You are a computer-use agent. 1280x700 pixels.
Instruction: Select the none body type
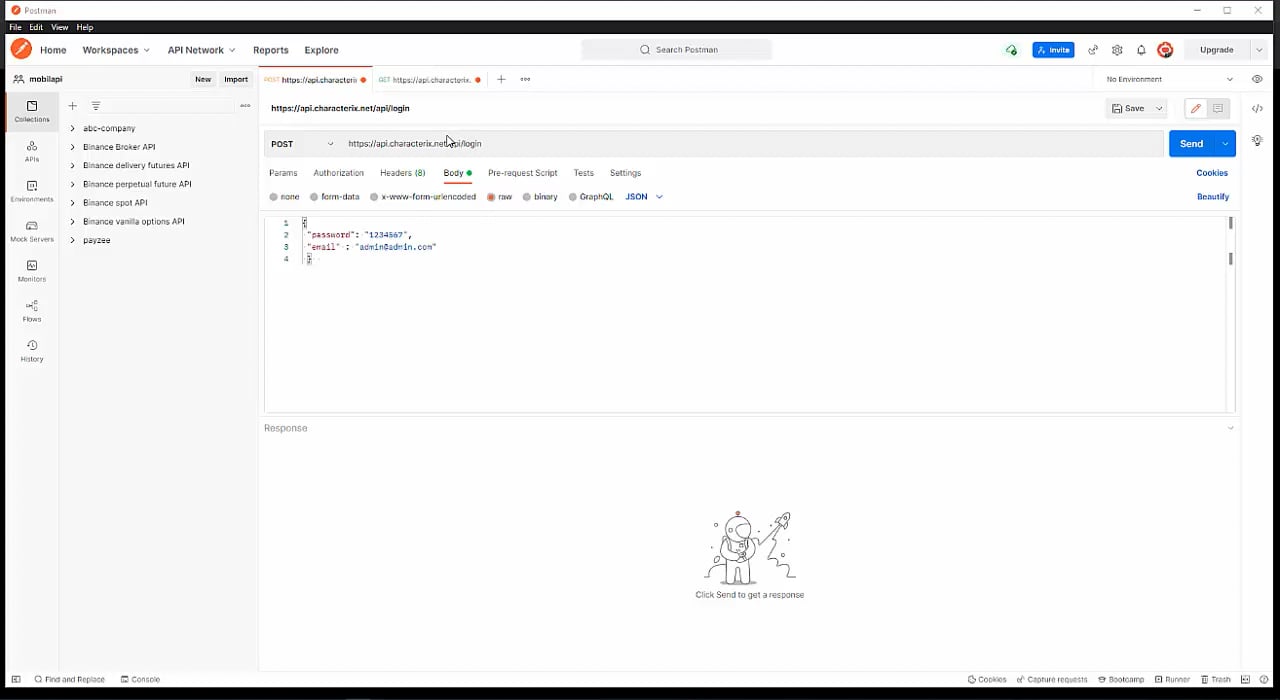tap(284, 197)
